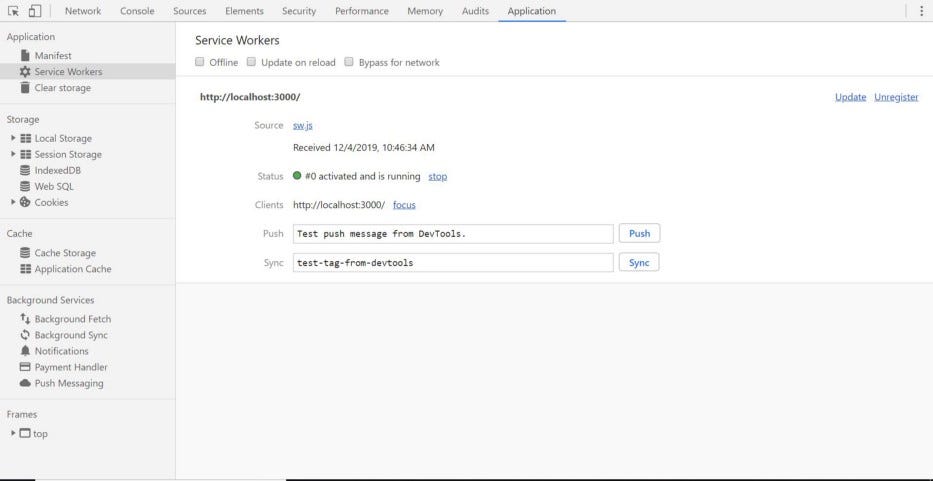Click the top frame window icon
This screenshot has height=481, width=933.
25,433
